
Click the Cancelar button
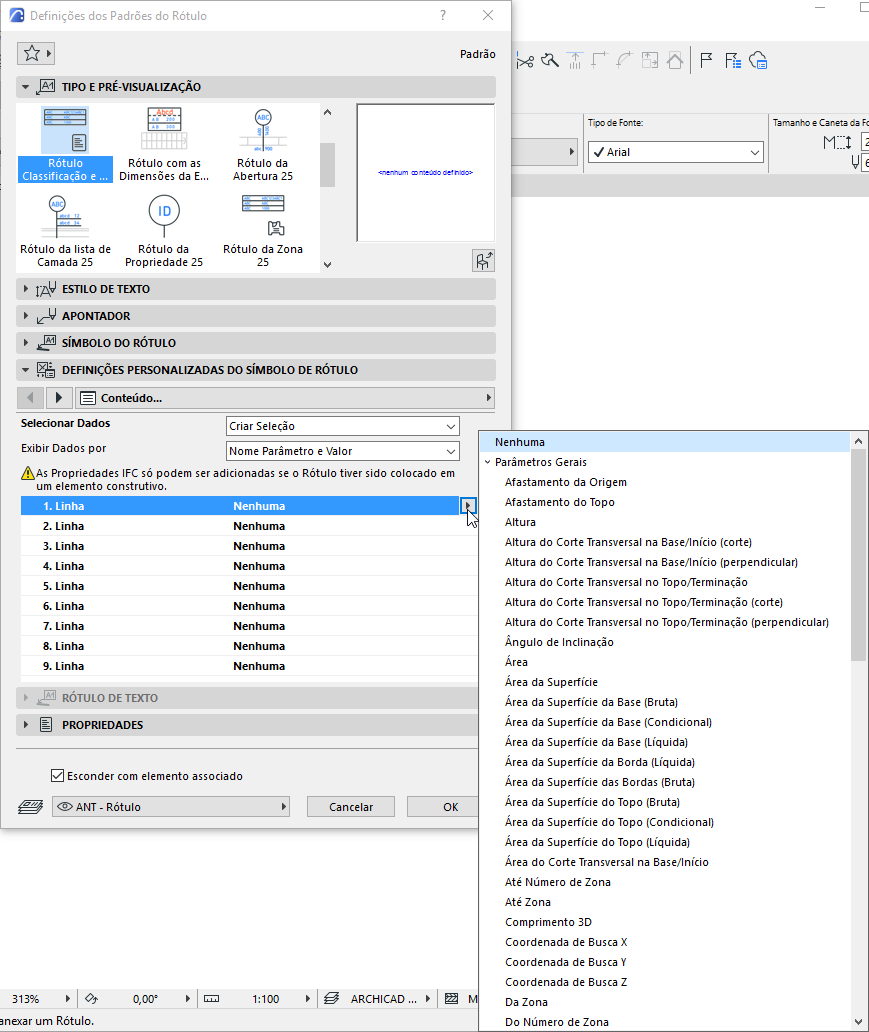(x=350, y=806)
